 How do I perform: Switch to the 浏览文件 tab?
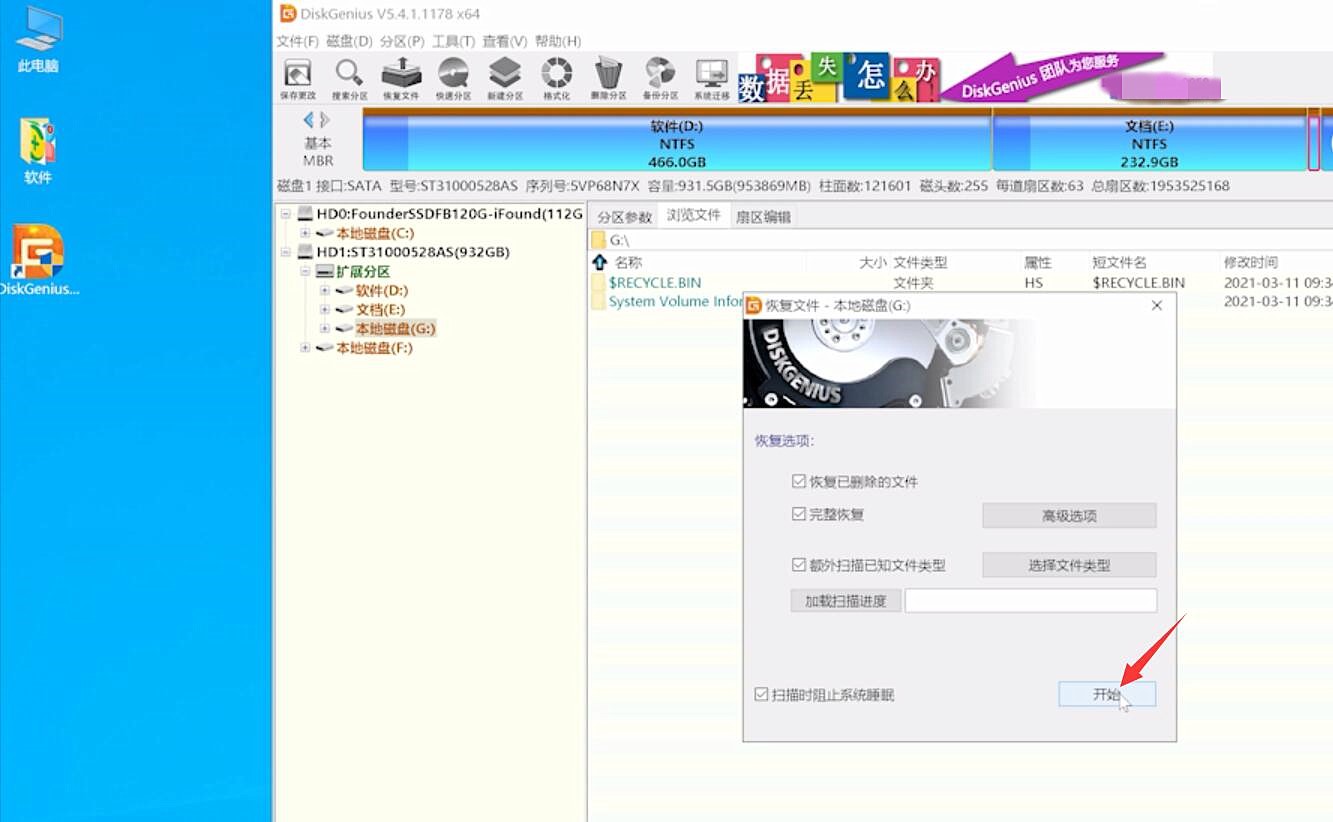click(694, 215)
